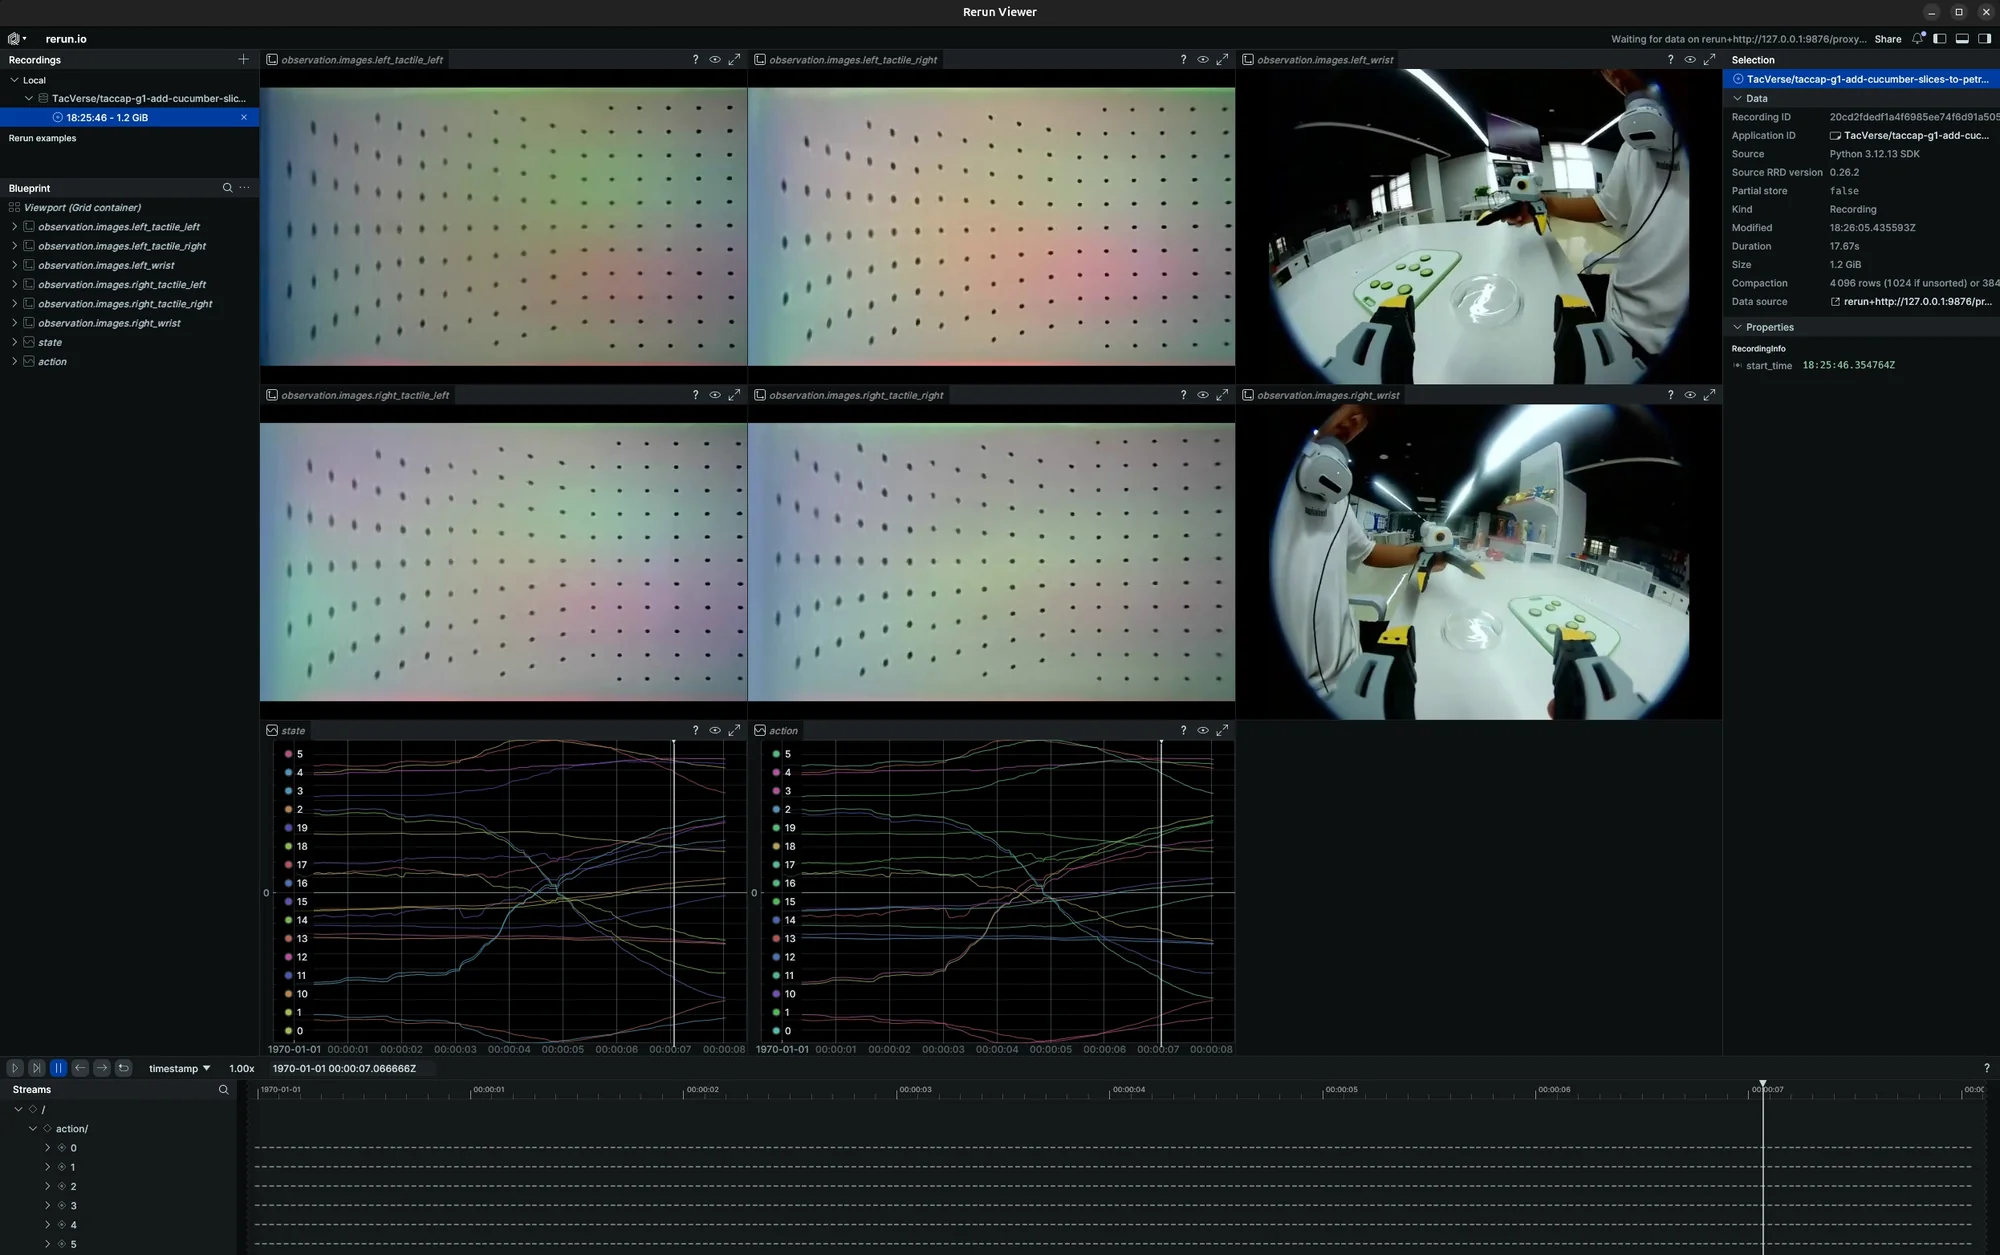Hide the right_tactile_left view
Screen dimensions: 2000x1255
tap(715, 395)
